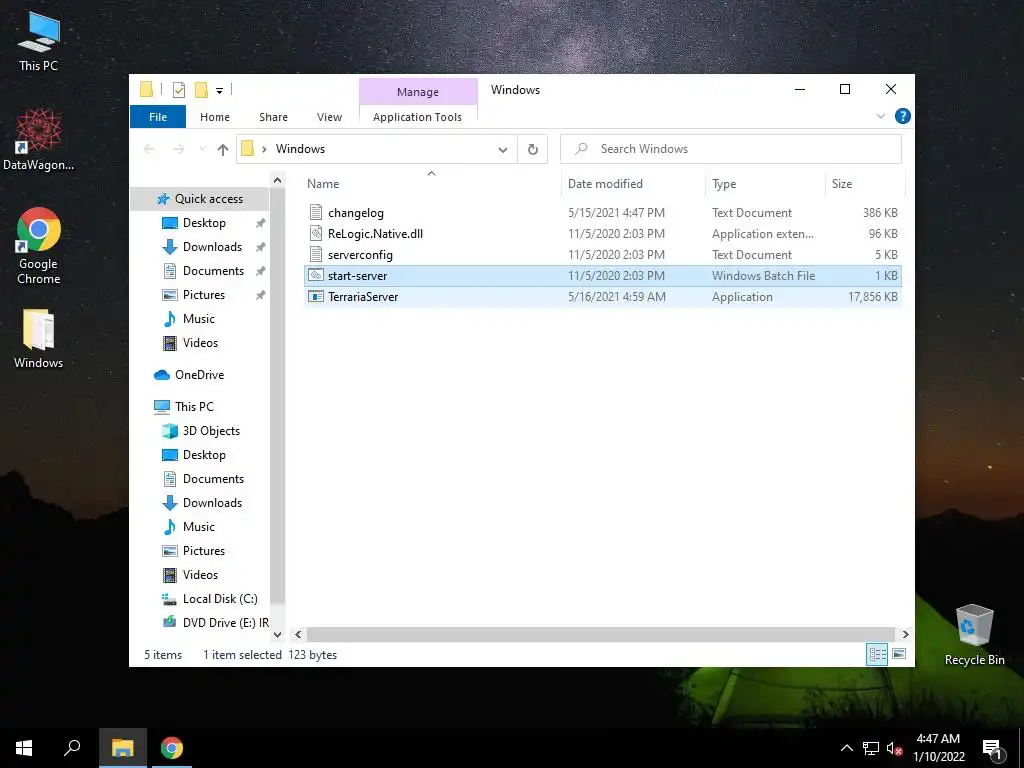The height and width of the screenshot is (768, 1024).
Task: Open the clock and calendar flyout
Action: [938, 748]
